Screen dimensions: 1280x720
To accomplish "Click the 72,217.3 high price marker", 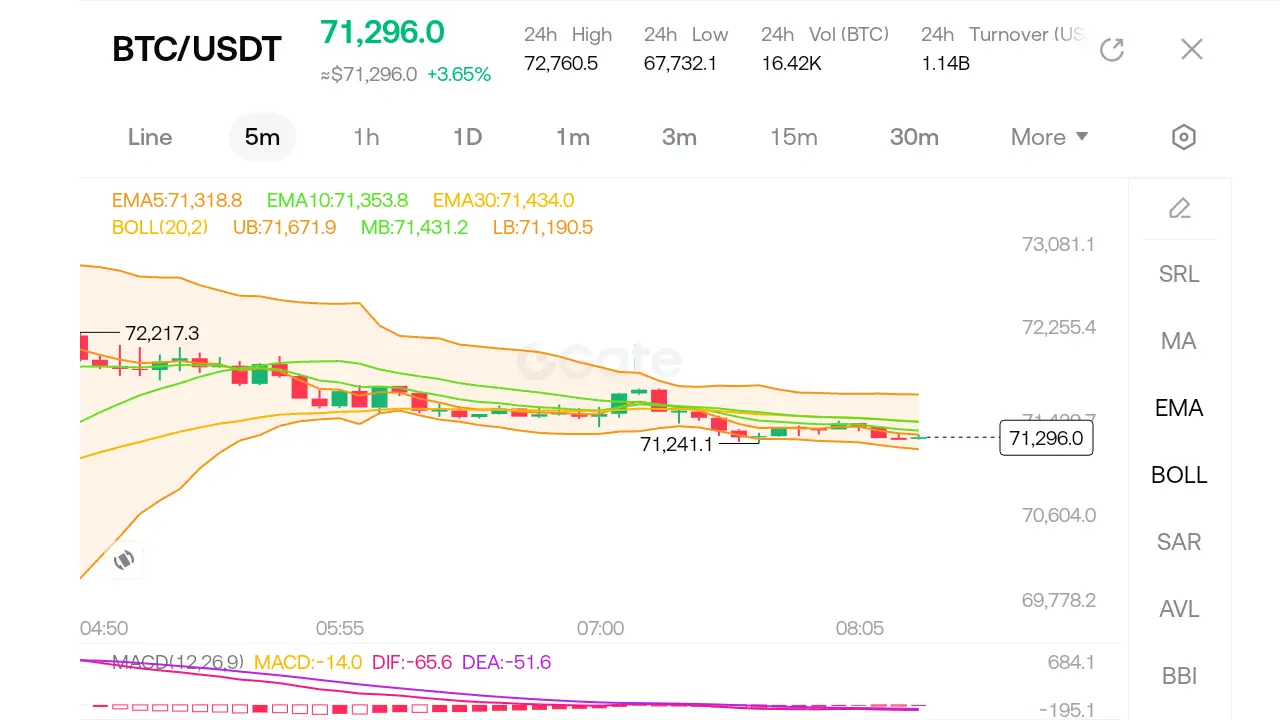I will [x=162, y=333].
